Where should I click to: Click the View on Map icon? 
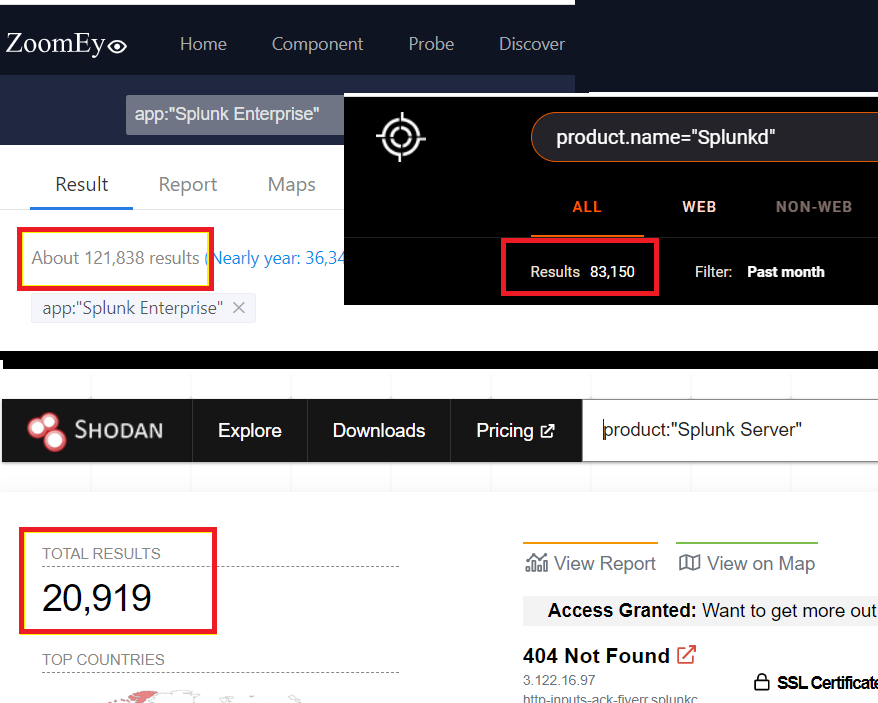click(689, 562)
